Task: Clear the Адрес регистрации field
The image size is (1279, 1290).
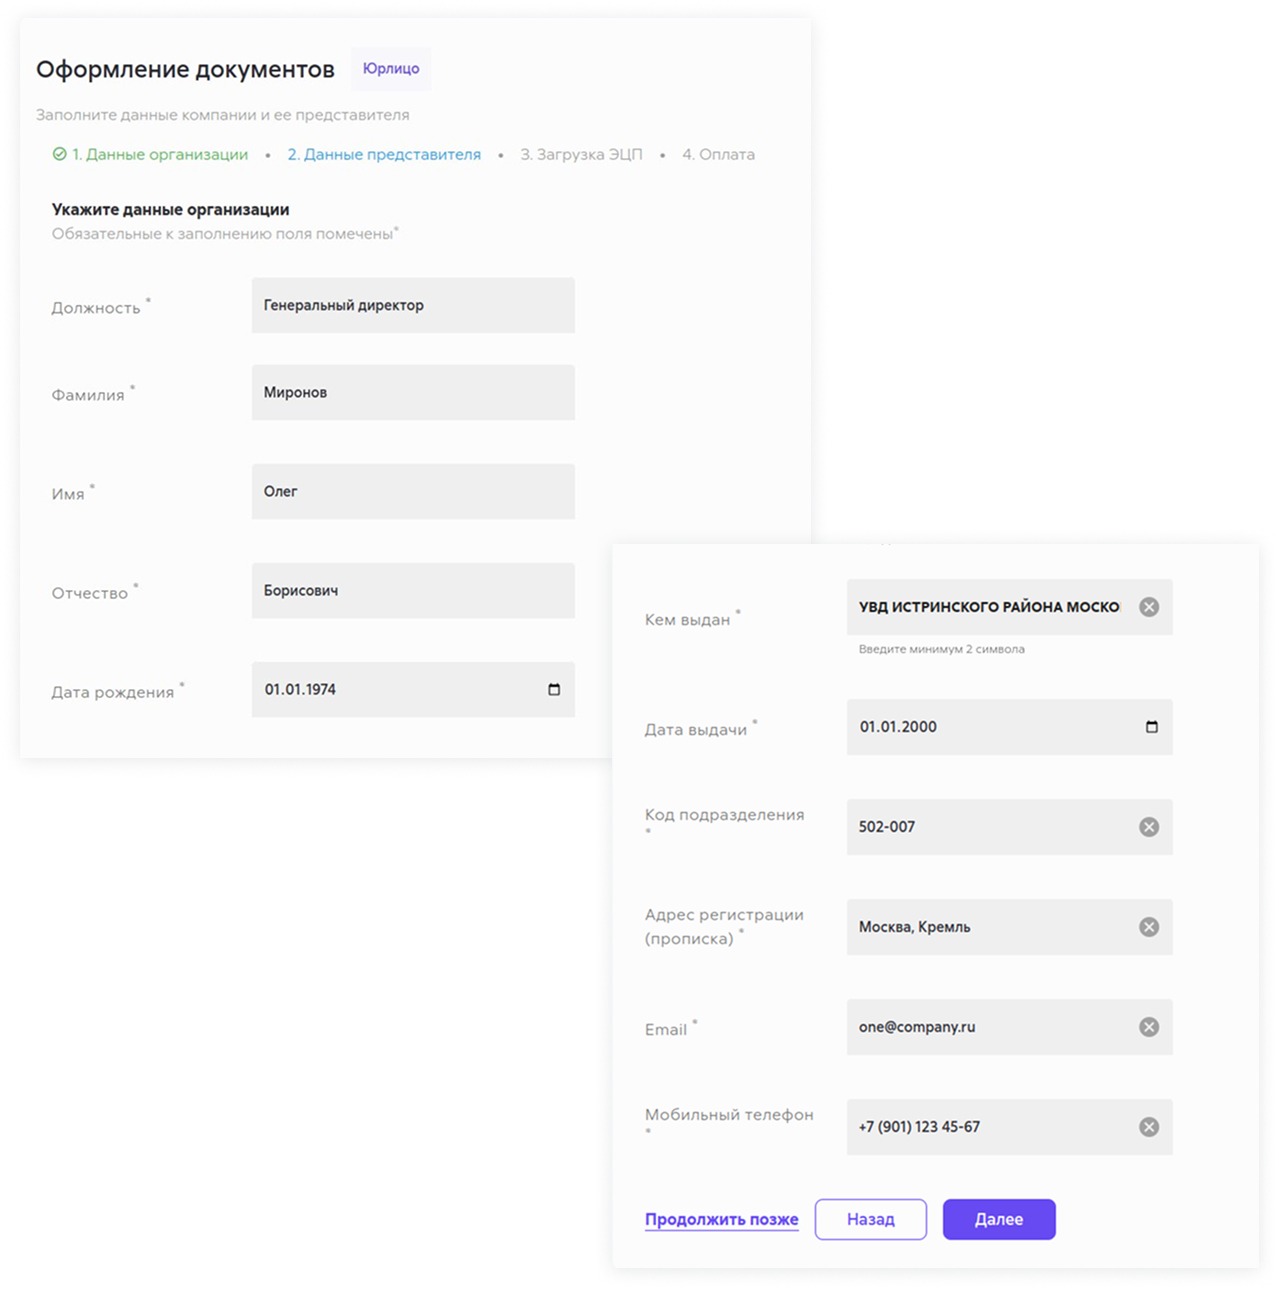Action: point(1149,927)
